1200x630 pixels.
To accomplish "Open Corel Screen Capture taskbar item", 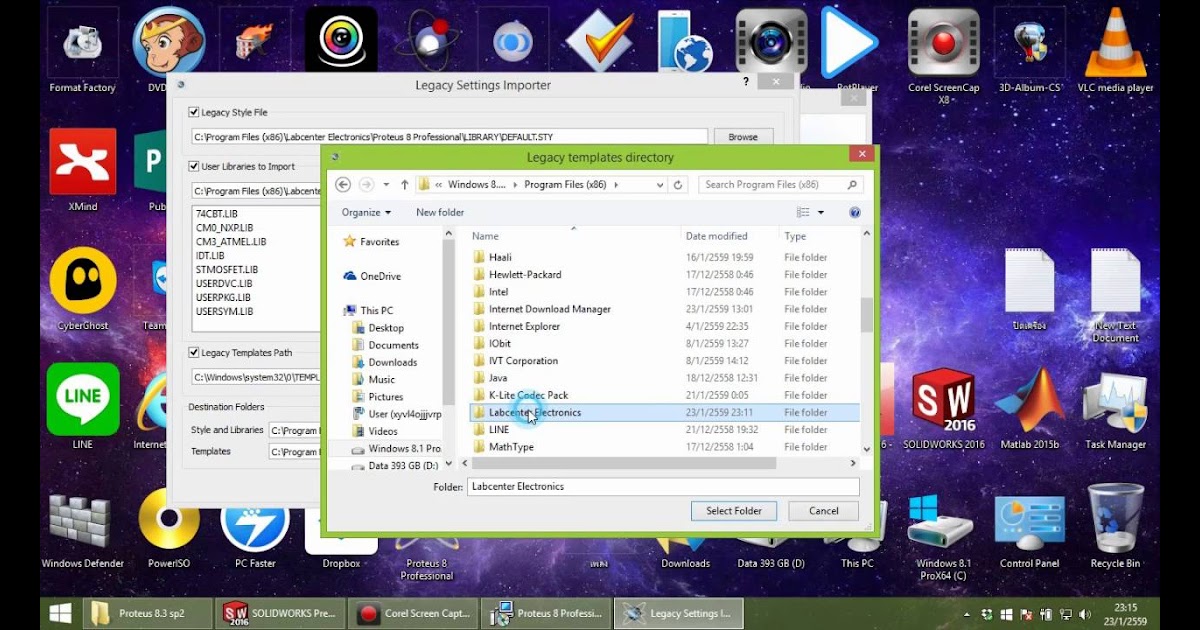I will (411, 613).
